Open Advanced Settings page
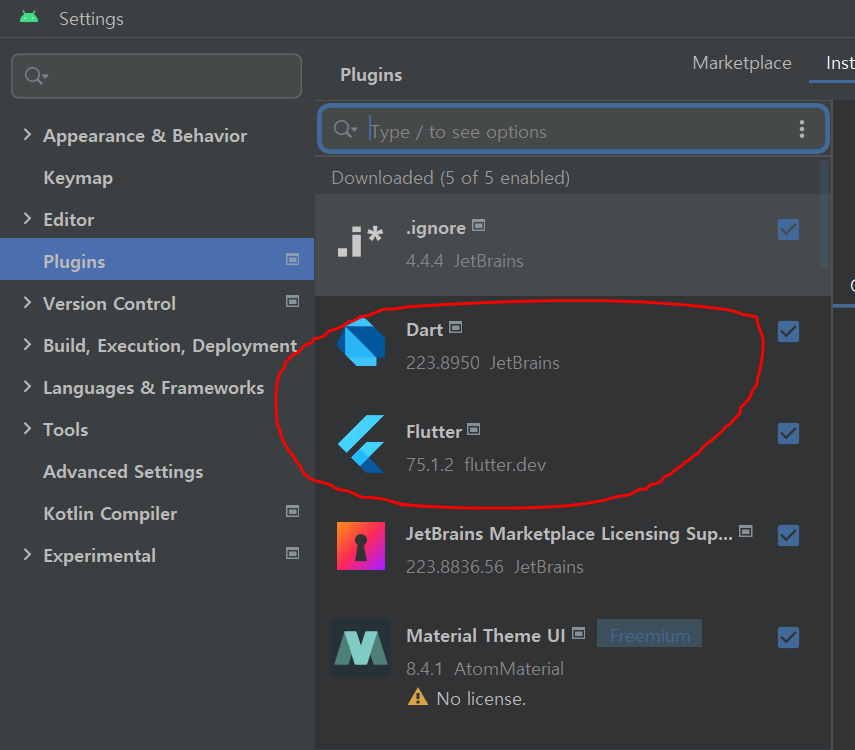 123,472
